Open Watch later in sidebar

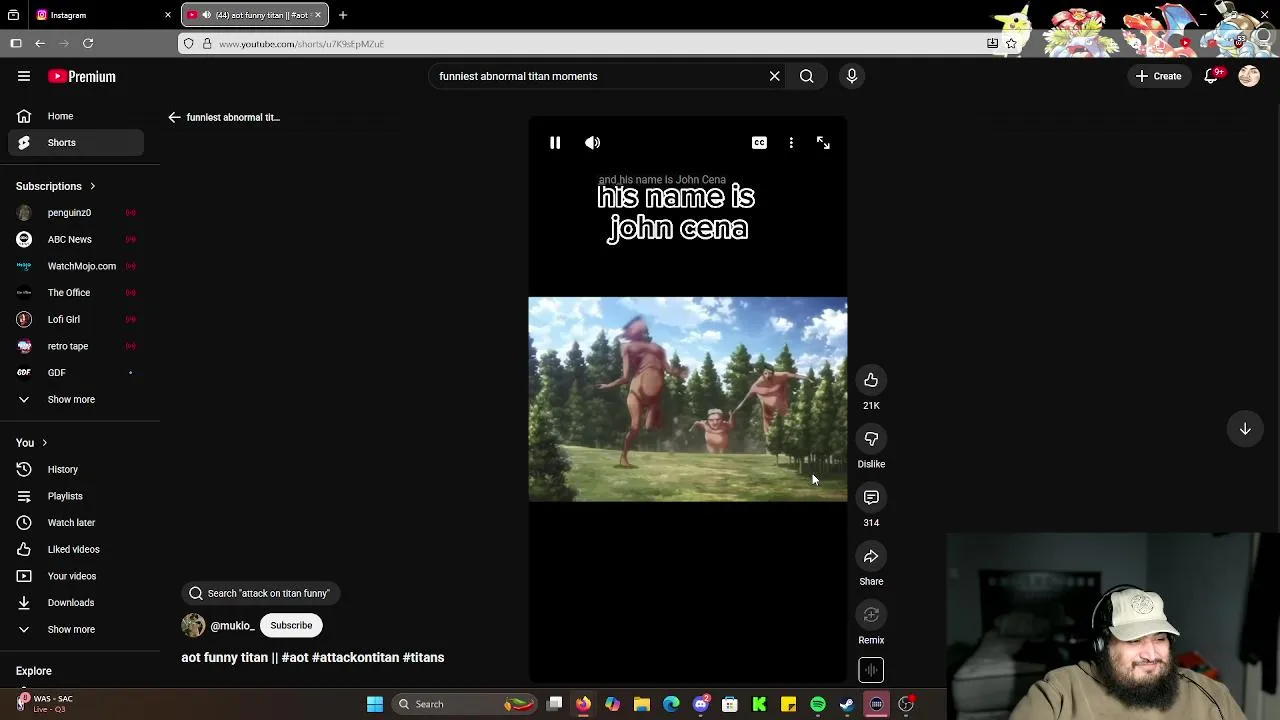click(x=76, y=523)
